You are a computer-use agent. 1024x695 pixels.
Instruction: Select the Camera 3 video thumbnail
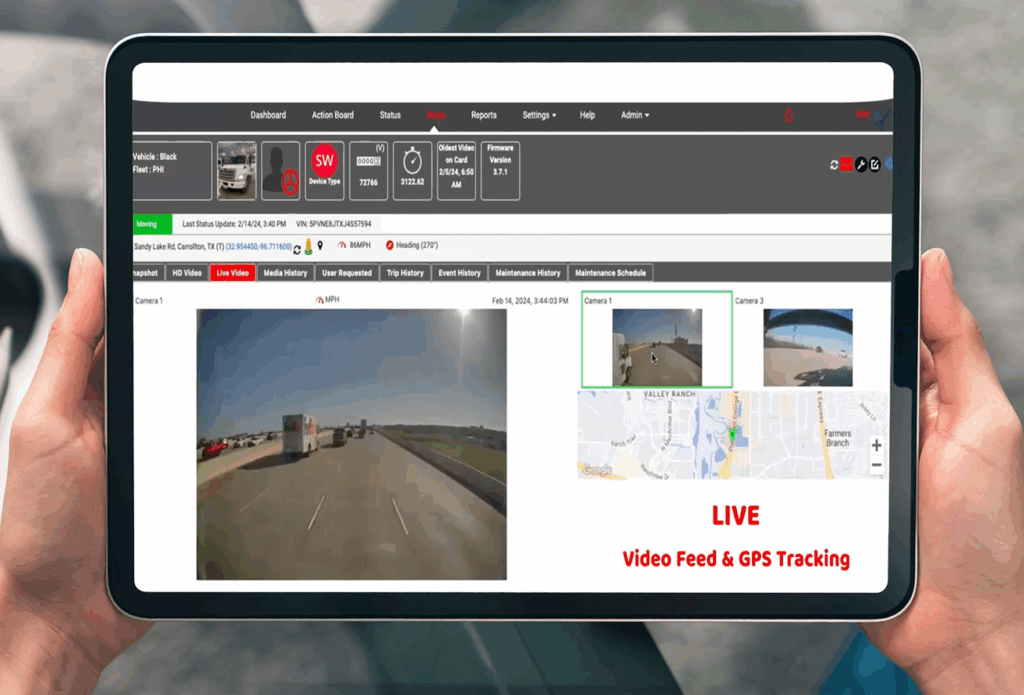tap(808, 348)
